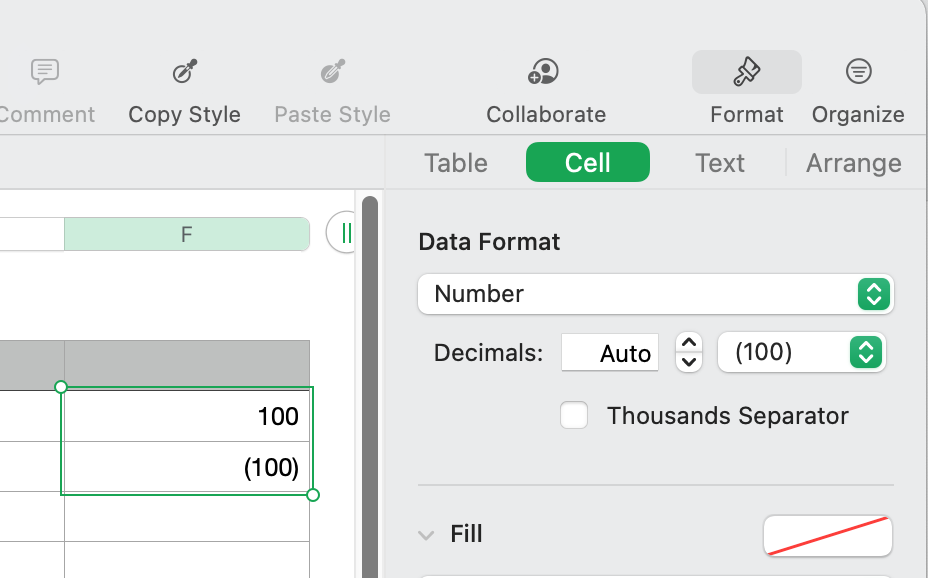
Task: Select the Cell tab
Action: tap(588, 163)
